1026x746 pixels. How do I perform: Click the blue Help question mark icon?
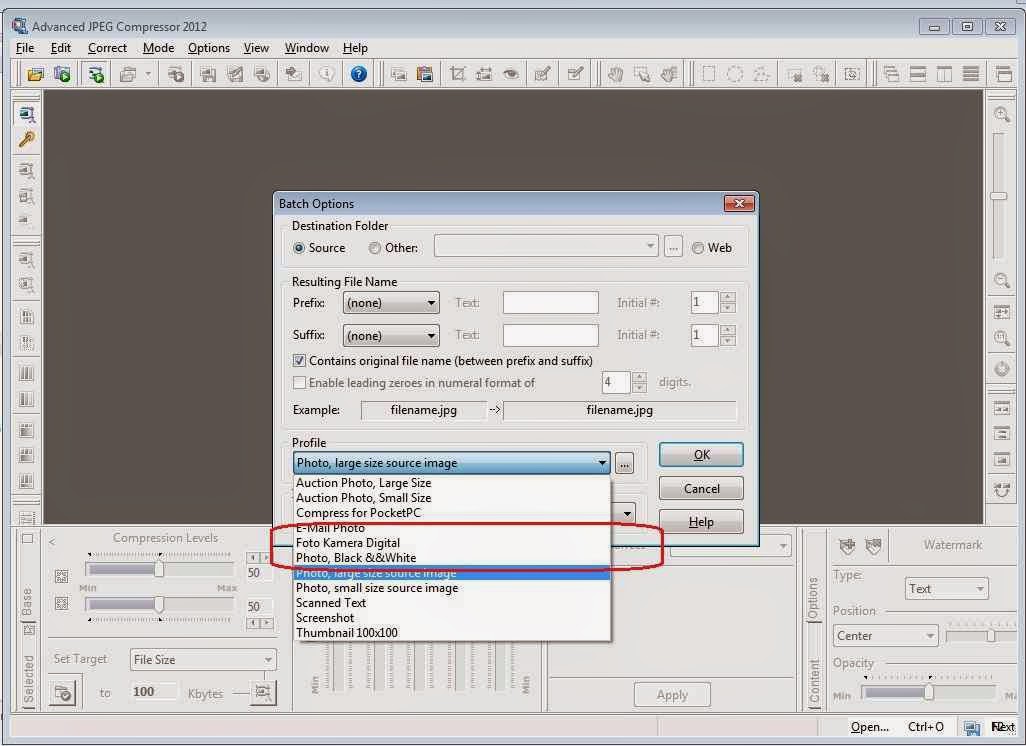click(x=359, y=74)
